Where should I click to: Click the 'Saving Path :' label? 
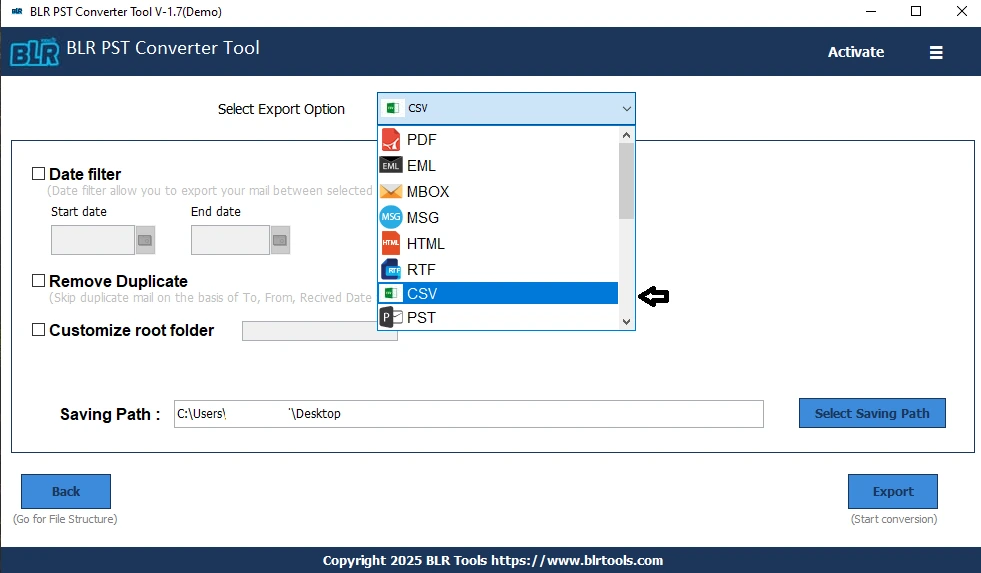[110, 414]
